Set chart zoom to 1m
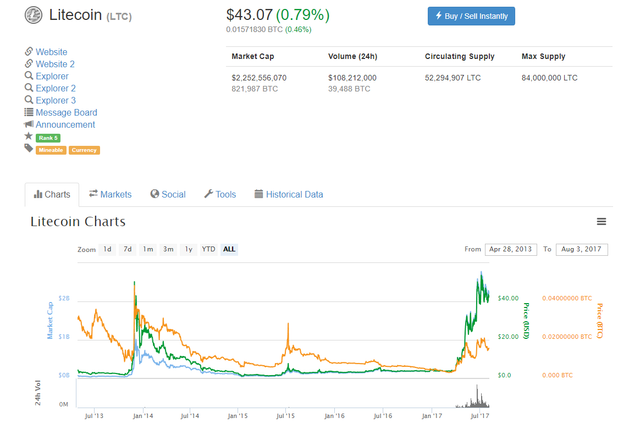 click(148, 249)
